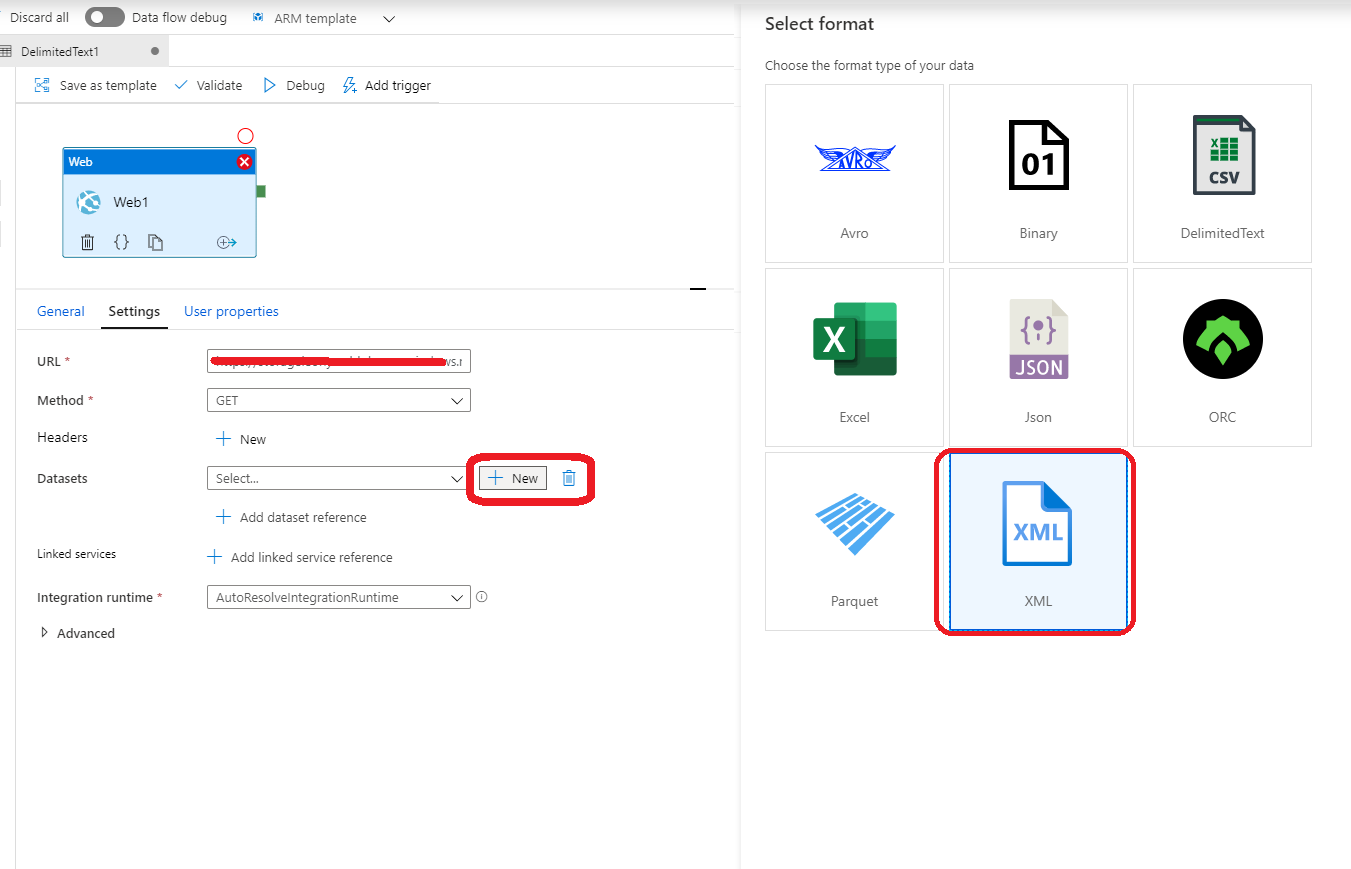Open the General tab
Screen dimensions: 1351x869
(x=61, y=311)
